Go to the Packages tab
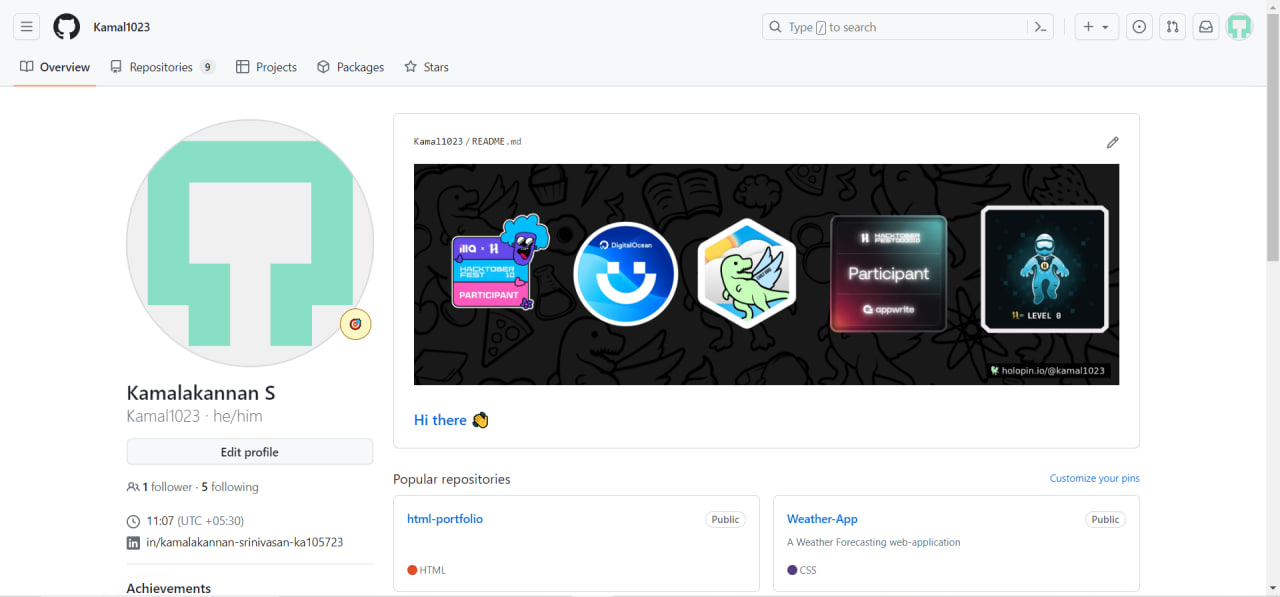 [350, 67]
